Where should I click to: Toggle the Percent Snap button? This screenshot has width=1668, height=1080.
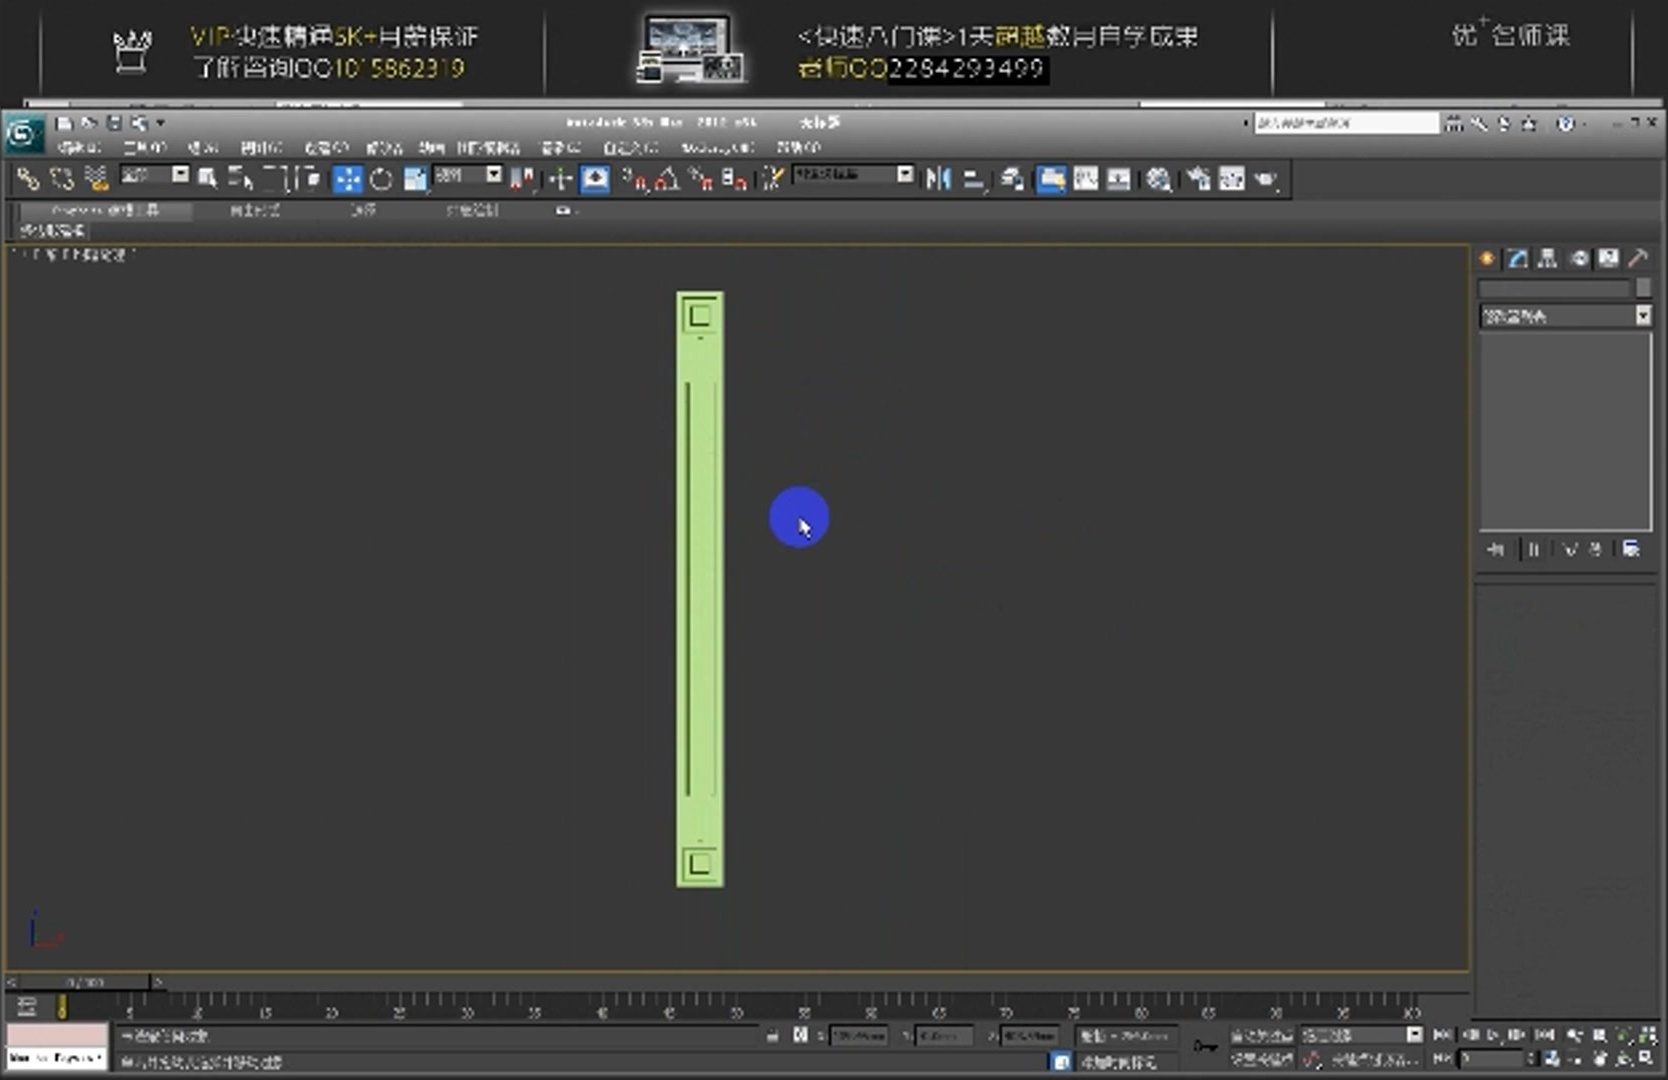(x=702, y=179)
